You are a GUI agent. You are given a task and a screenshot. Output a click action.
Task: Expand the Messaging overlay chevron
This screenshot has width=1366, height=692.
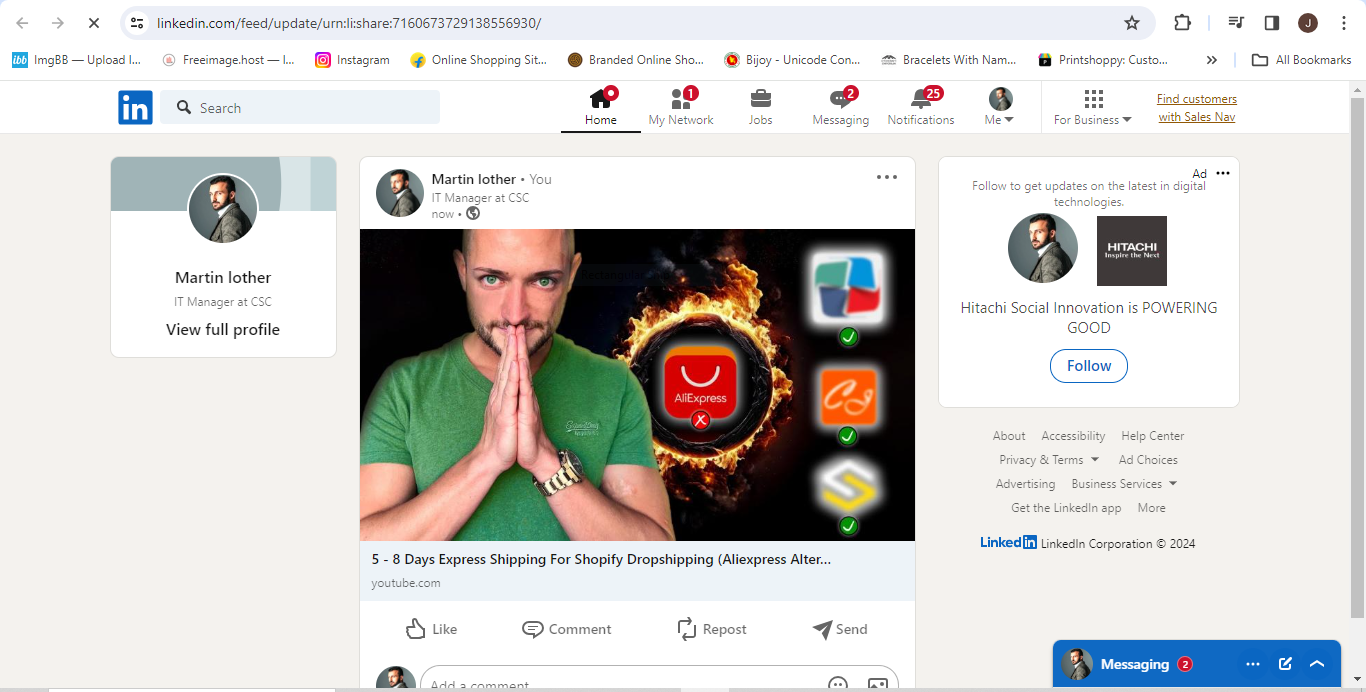[1317, 664]
